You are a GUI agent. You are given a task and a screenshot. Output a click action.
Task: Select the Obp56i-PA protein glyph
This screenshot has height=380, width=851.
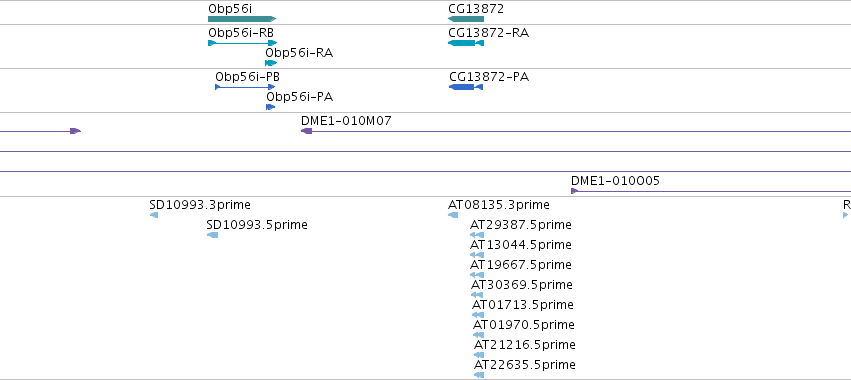coord(271,107)
